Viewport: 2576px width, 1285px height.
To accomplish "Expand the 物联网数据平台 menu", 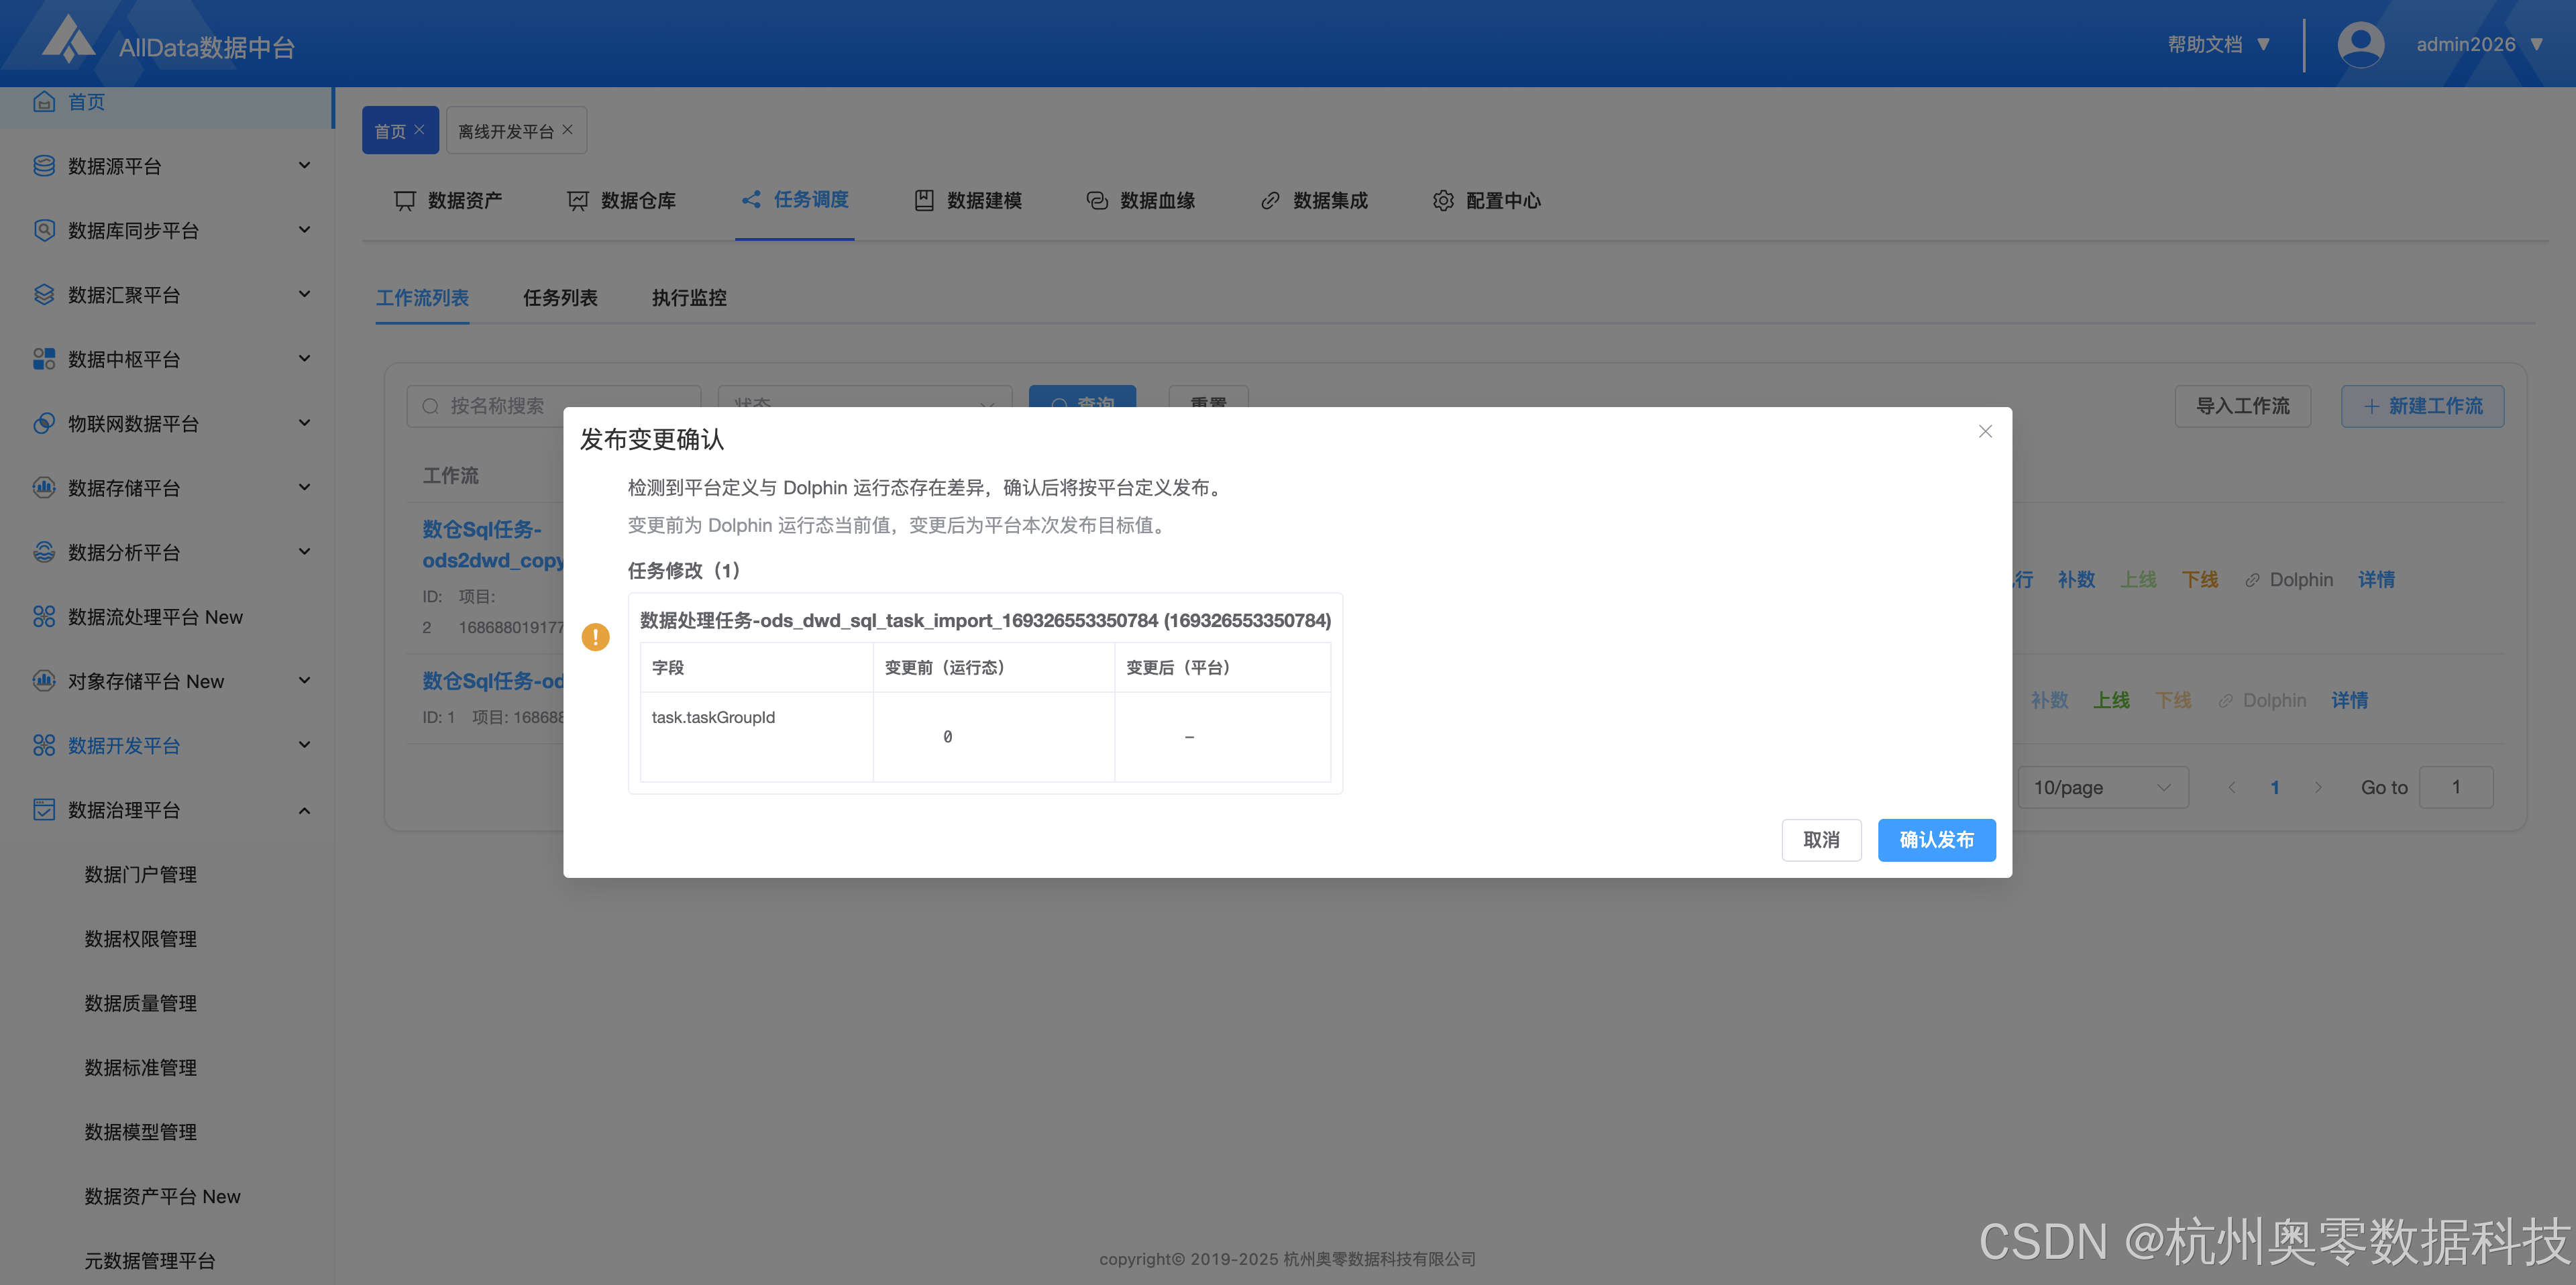I will tap(305, 423).
